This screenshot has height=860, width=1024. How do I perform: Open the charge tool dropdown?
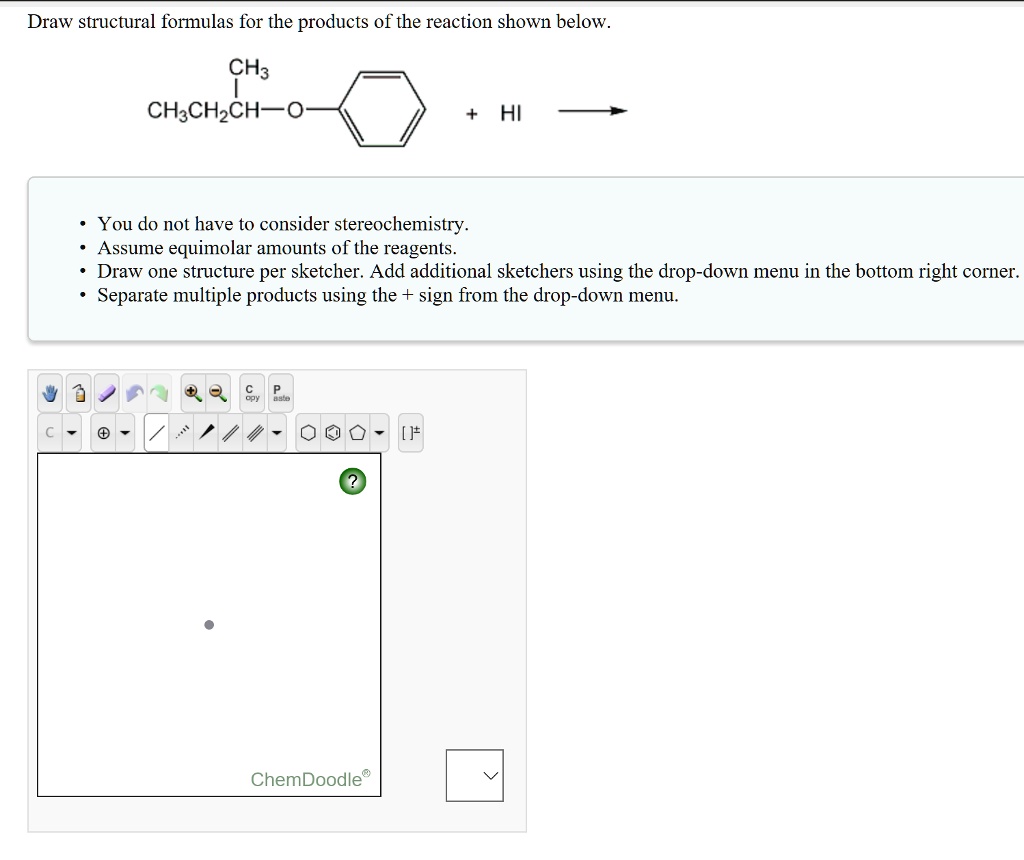coord(125,432)
